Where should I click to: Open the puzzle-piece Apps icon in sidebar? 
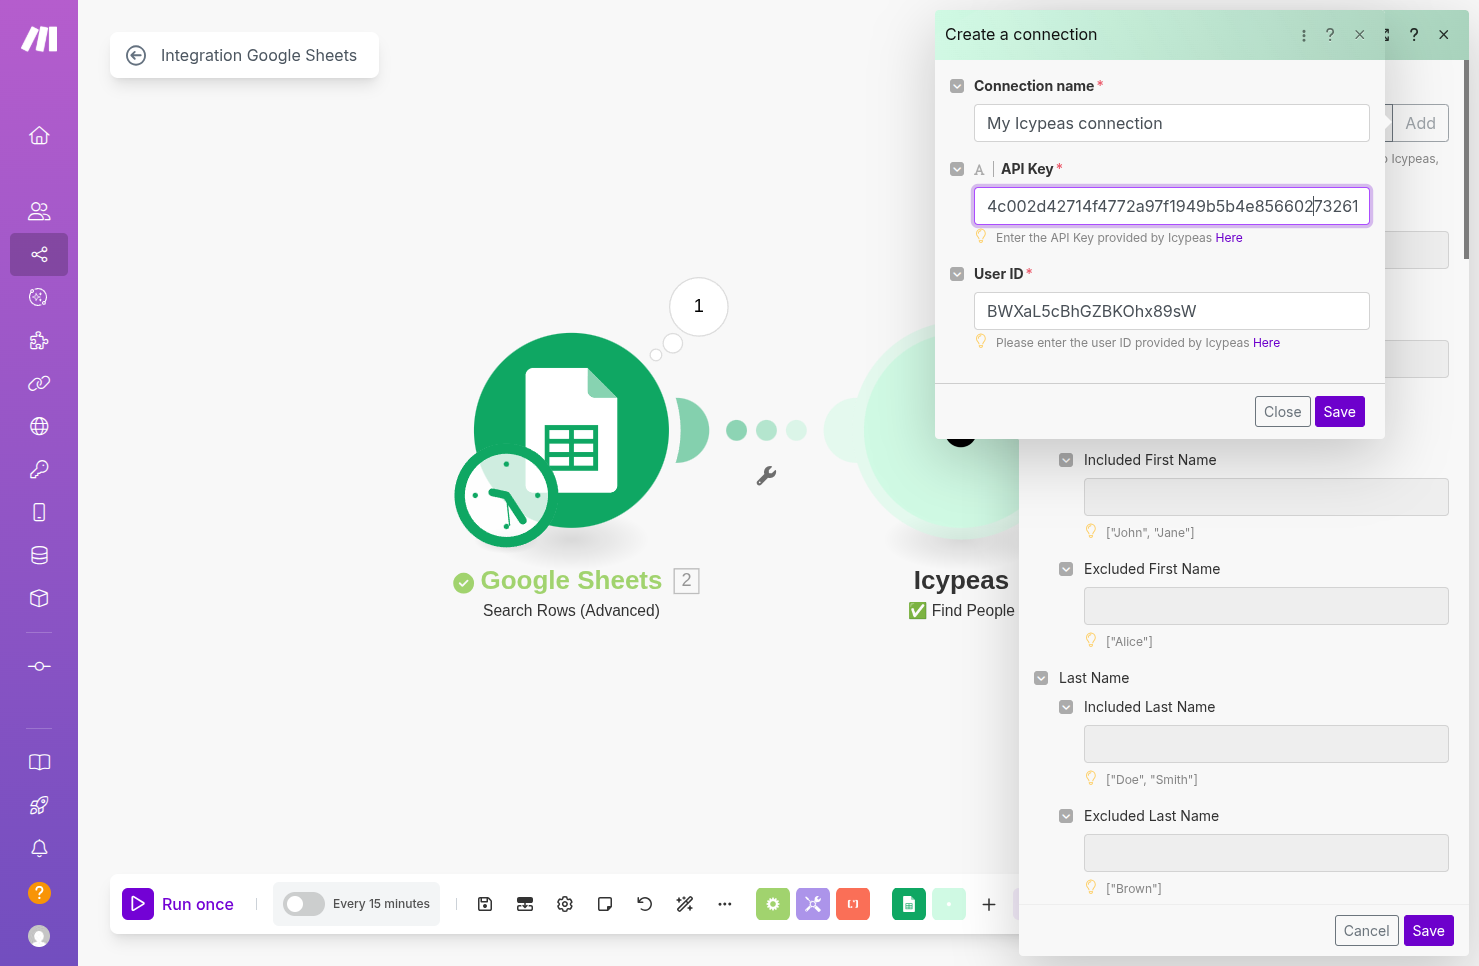point(39,340)
